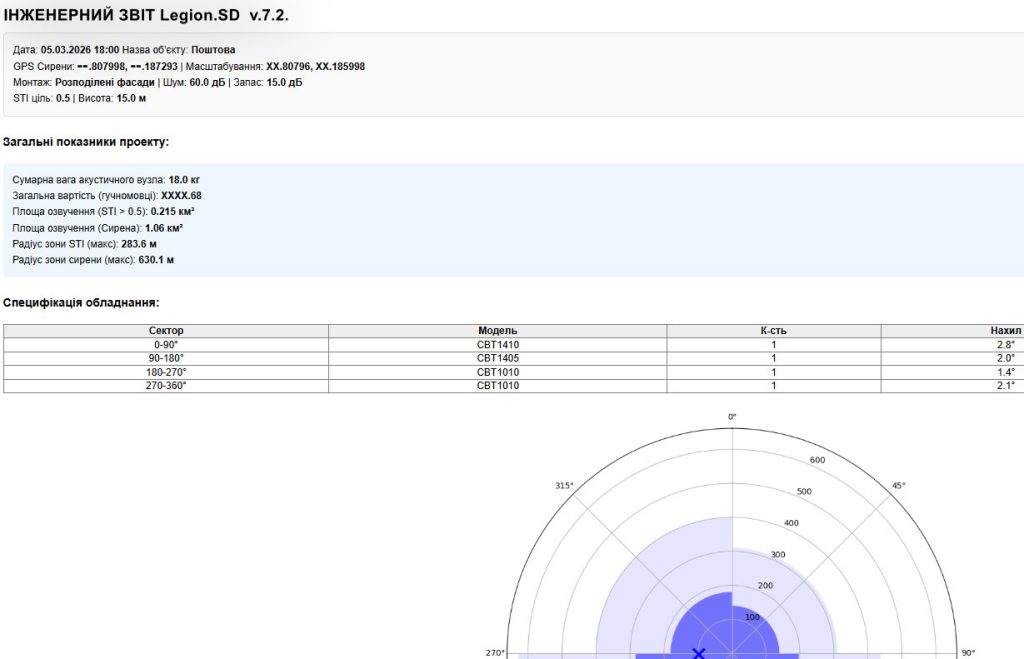Screen dimensions: 1024x659
Task: Click the blue X marker on polar chart
Action: pos(699,653)
